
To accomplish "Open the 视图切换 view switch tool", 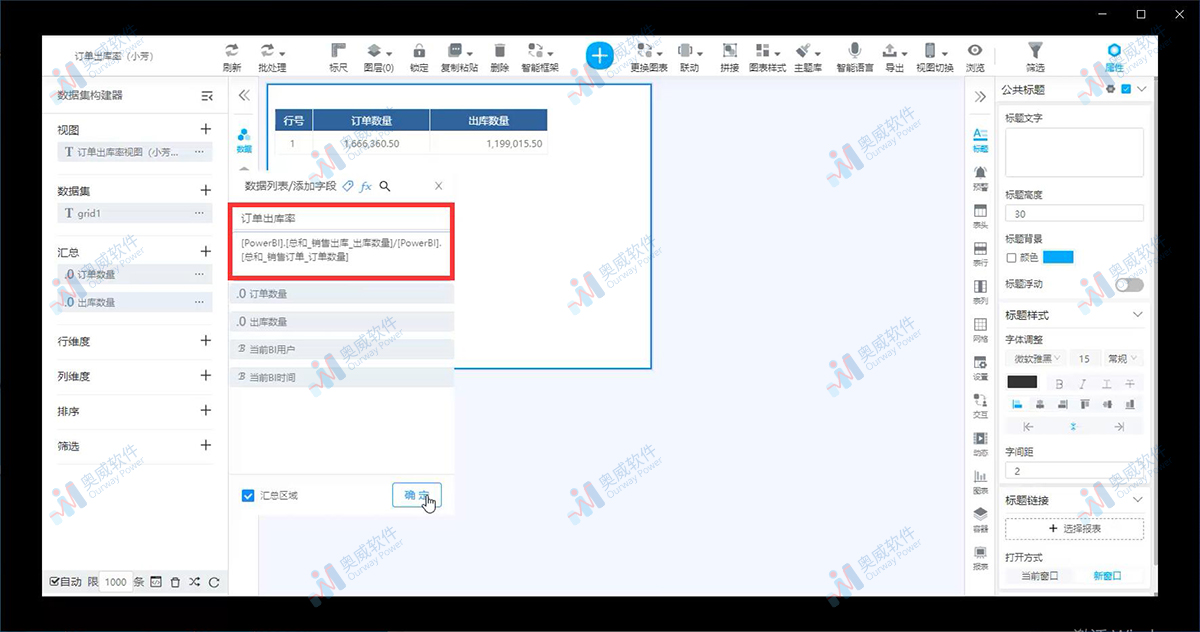I will point(934,56).
